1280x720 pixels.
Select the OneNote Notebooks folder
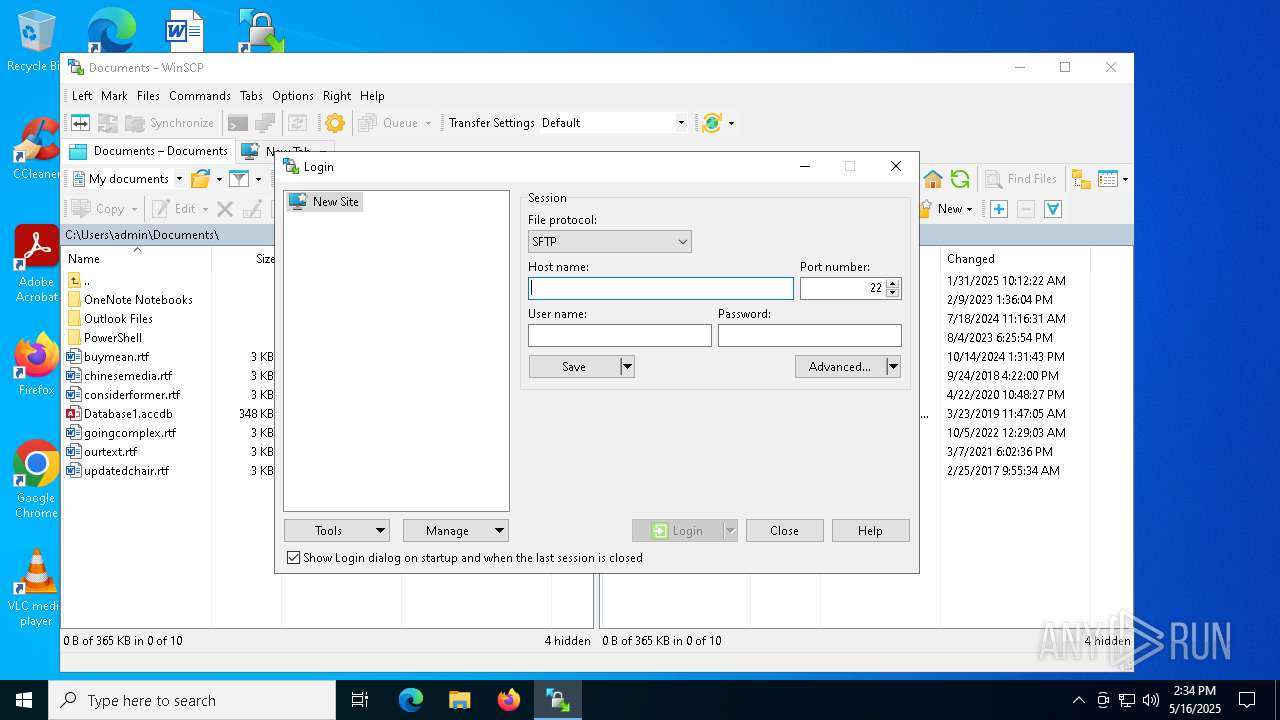point(138,300)
